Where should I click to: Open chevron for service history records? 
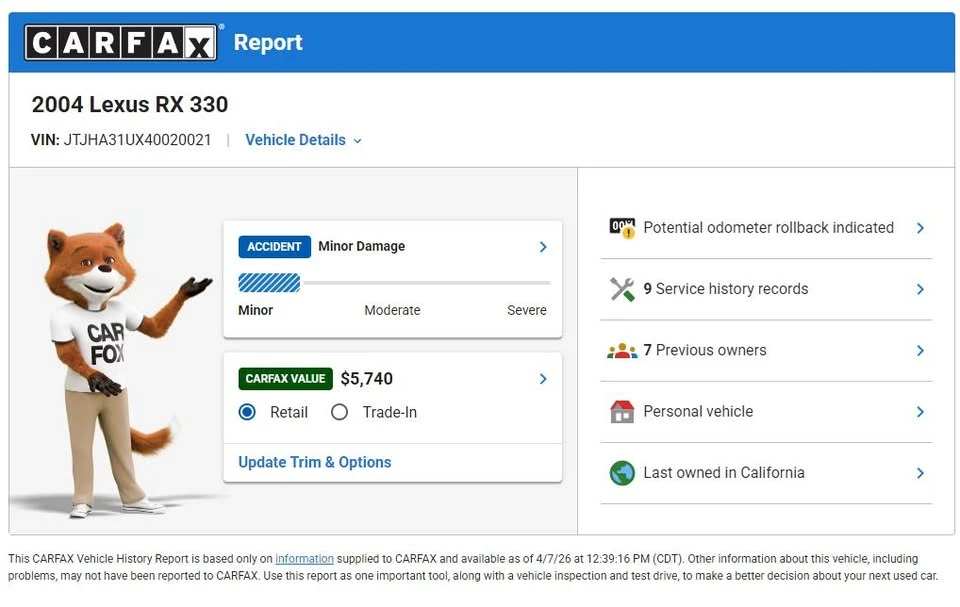coord(920,289)
